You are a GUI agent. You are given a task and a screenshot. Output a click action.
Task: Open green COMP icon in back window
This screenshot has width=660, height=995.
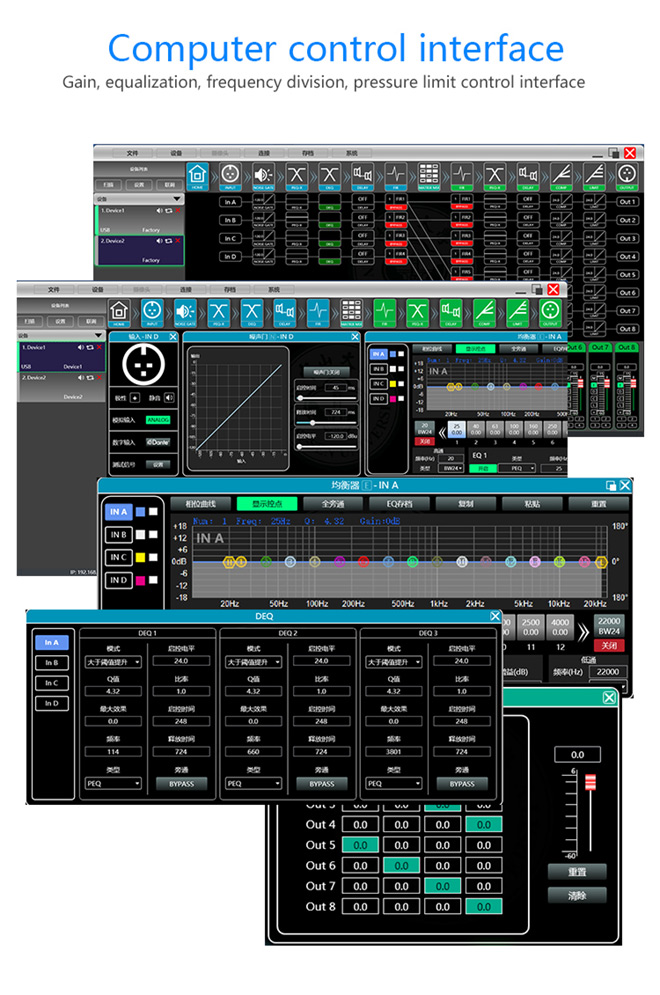pos(561,175)
